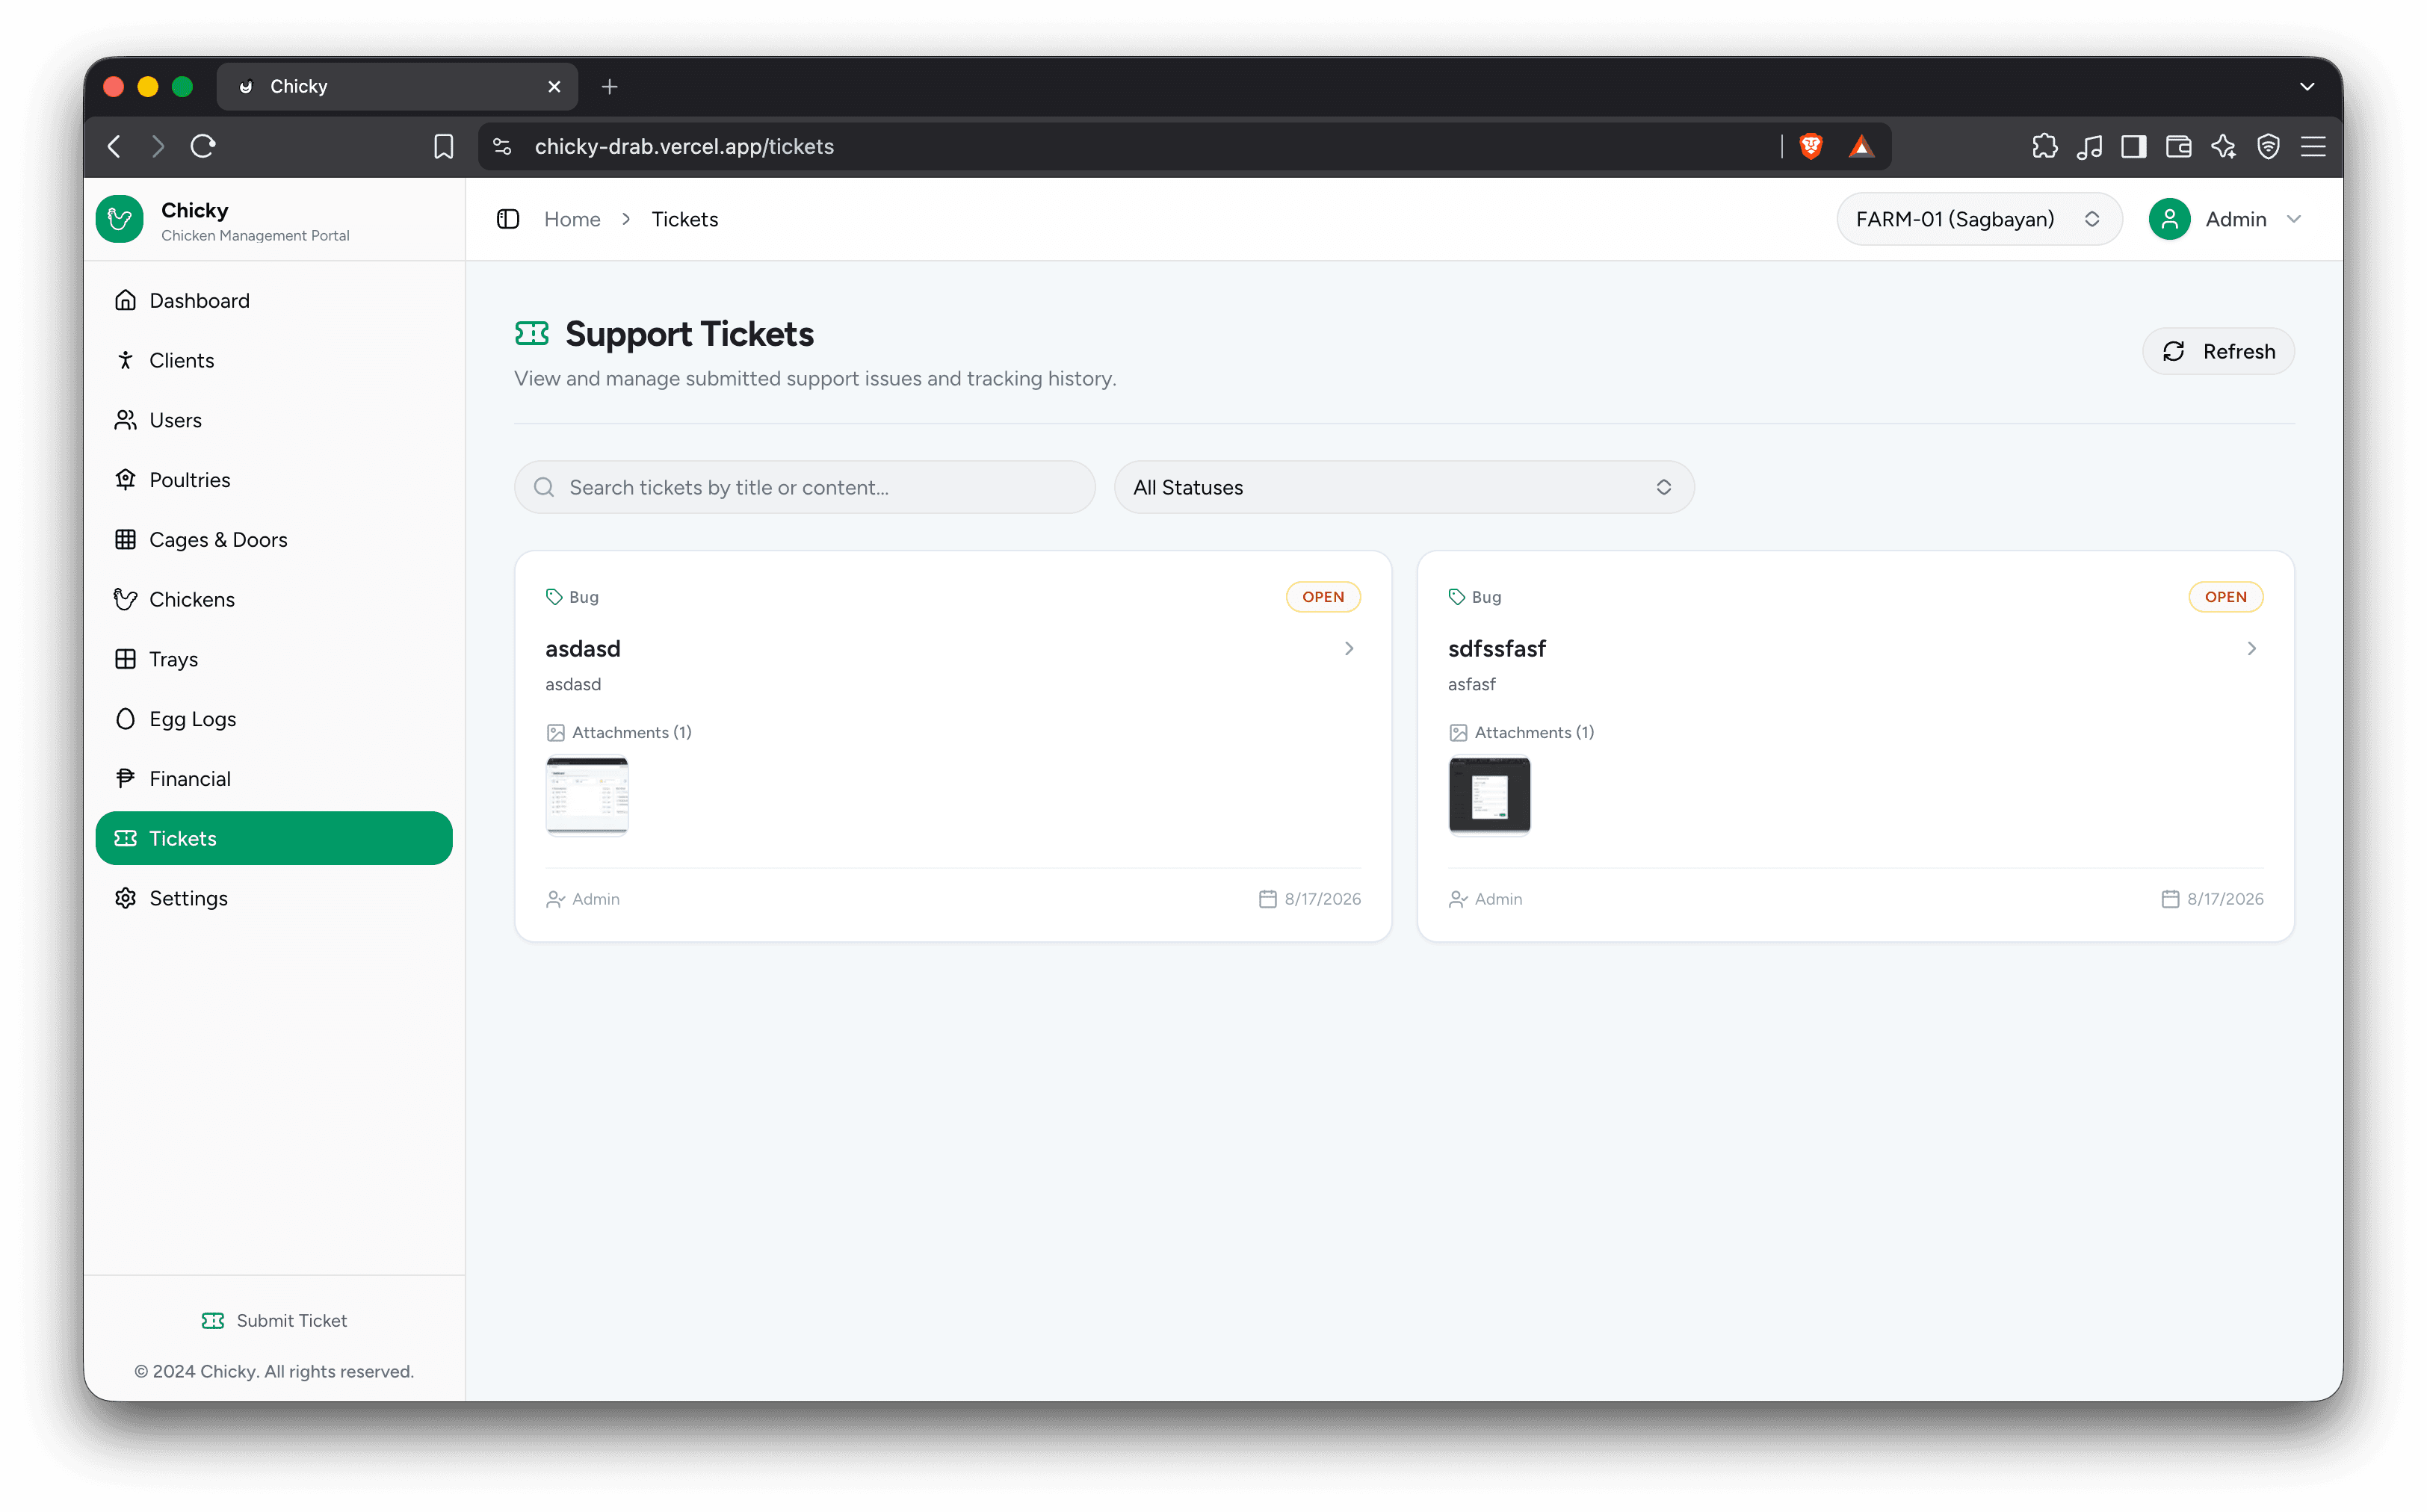This screenshot has height=1512, width=2427.
Task: Click the site settings icon in address bar
Action: (x=503, y=146)
